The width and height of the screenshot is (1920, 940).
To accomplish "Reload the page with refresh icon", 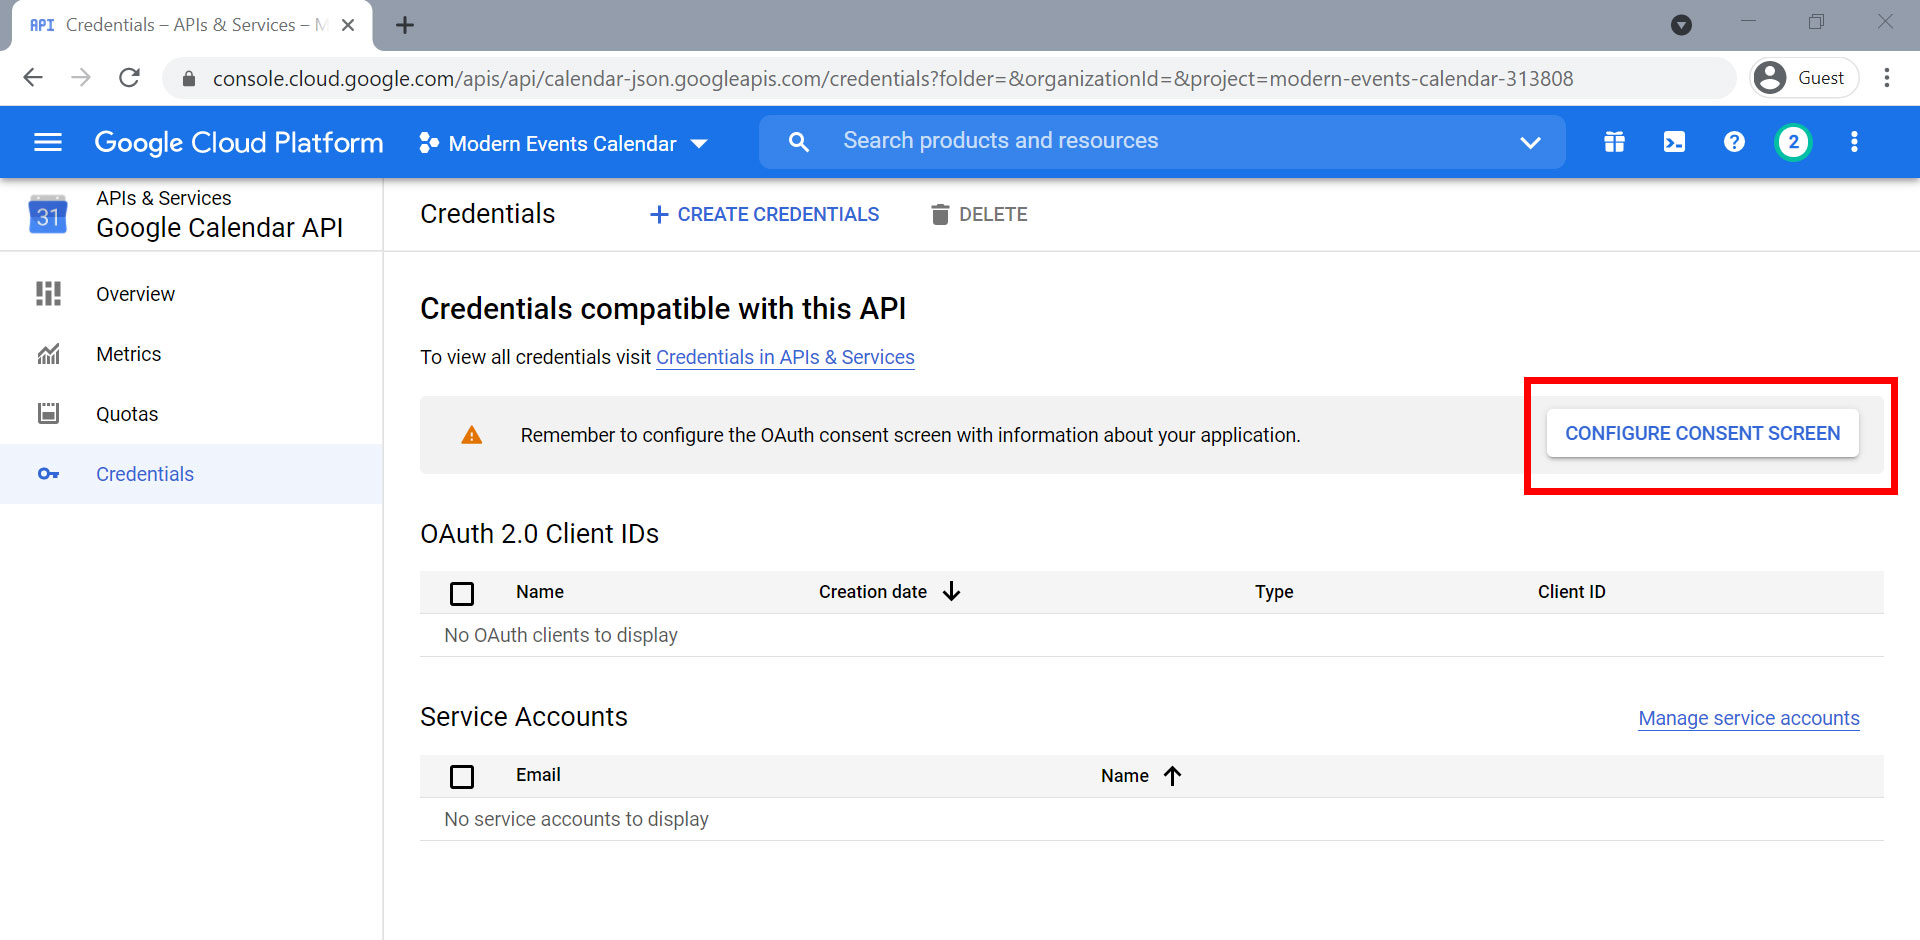I will 129,78.
